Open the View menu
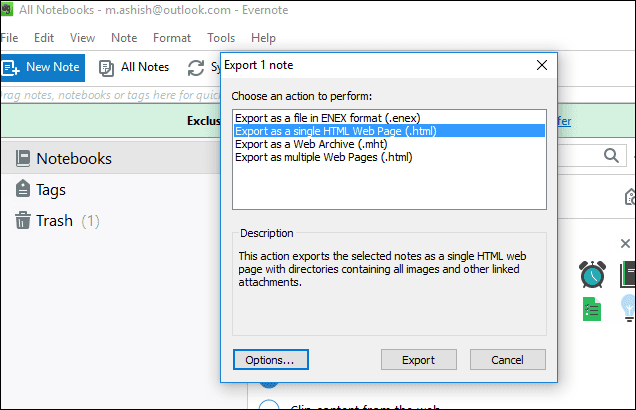 [x=82, y=38]
